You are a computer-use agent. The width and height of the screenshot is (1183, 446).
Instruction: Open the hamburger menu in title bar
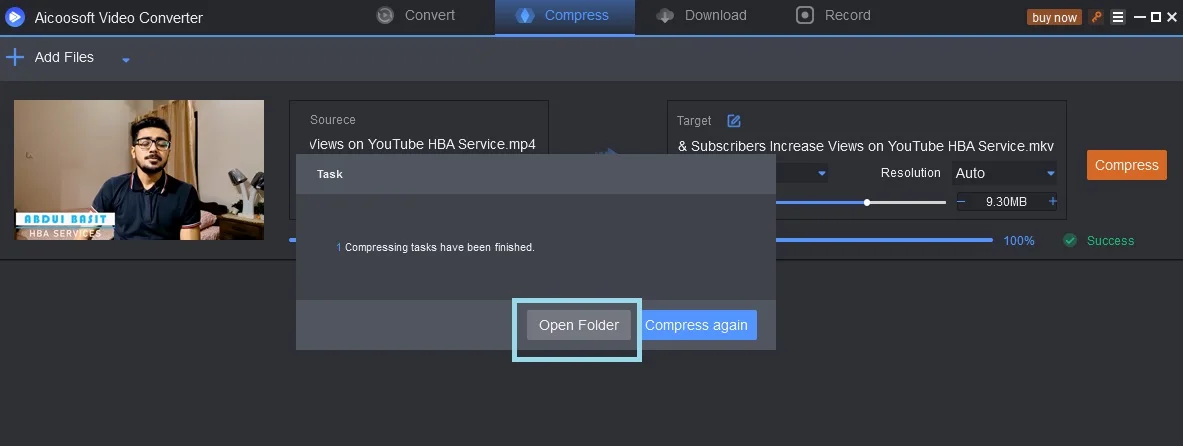click(1118, 17)
